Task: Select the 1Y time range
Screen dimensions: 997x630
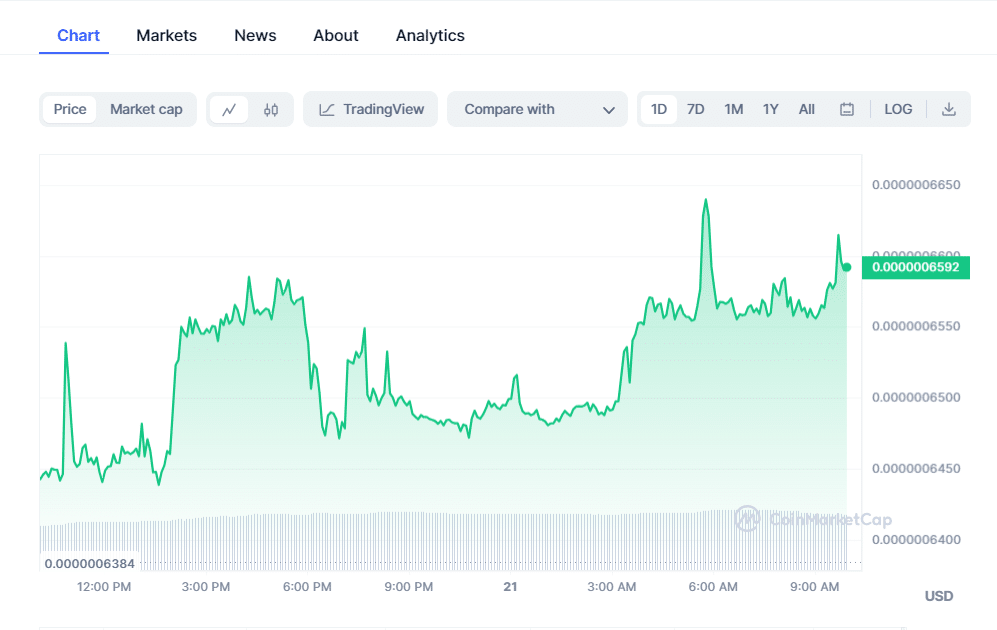Action: [770, 110]
